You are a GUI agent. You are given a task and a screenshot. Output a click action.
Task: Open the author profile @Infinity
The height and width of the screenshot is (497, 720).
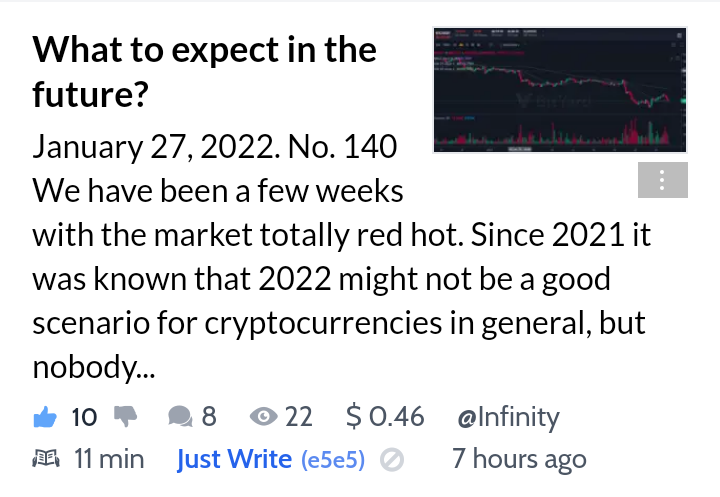[x=508, y=417]
